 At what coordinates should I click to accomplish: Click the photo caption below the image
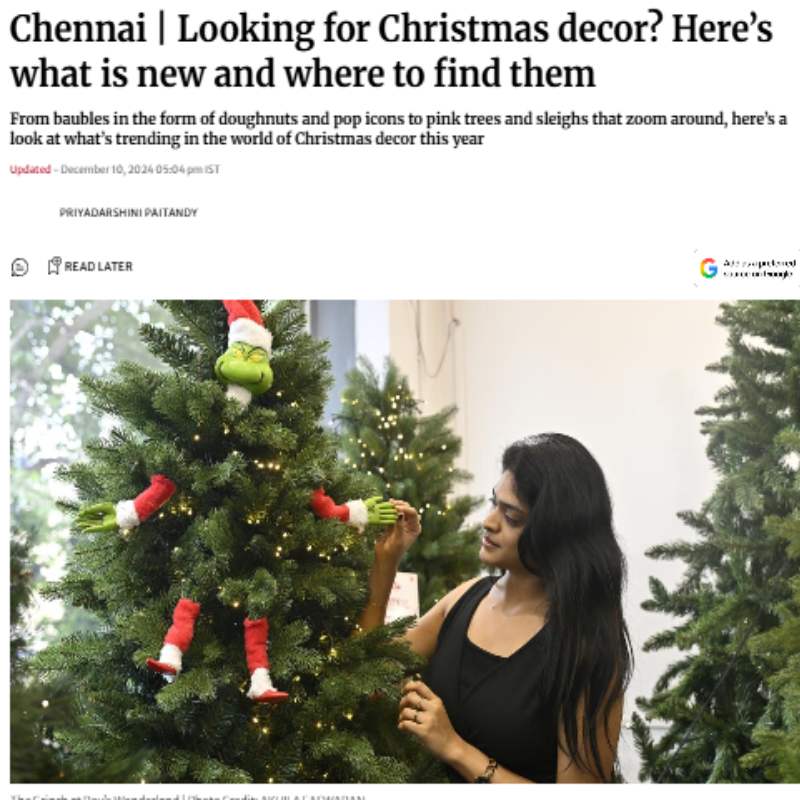187,797
